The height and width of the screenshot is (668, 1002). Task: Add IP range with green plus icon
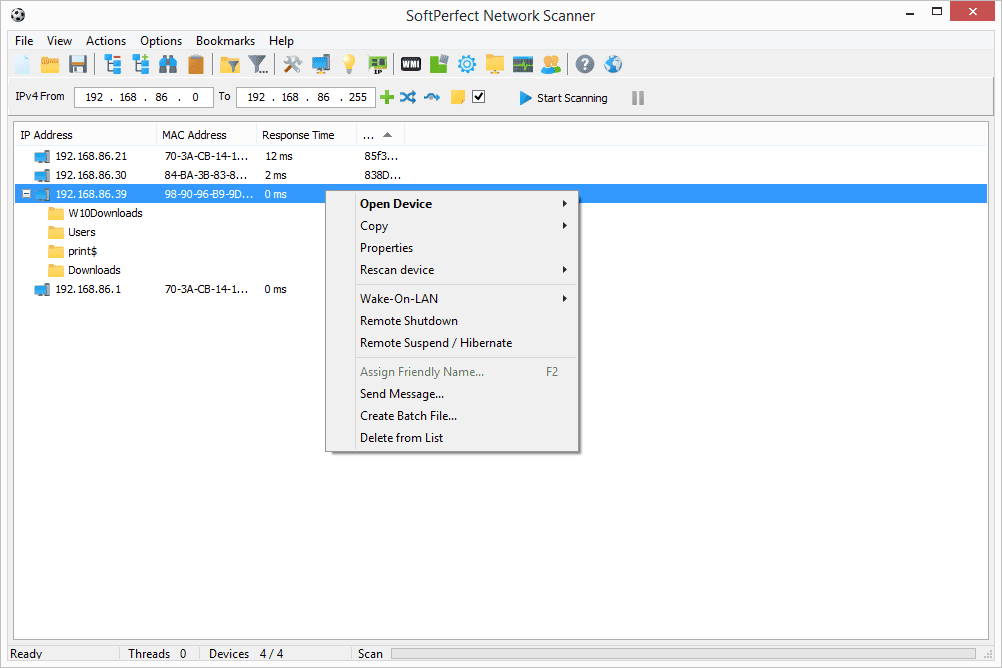click(387, 97)
